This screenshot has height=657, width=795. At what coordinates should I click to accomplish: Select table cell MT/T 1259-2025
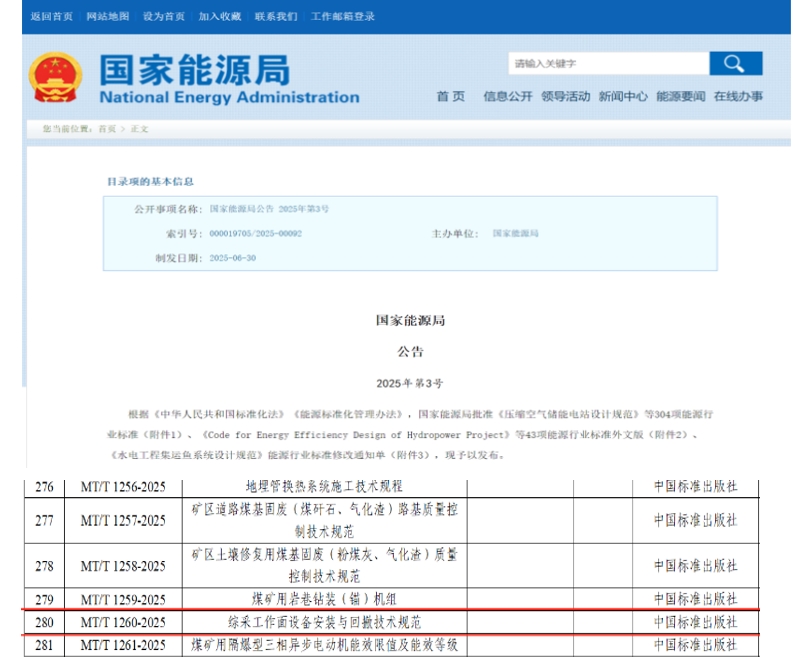coord(123,600)
